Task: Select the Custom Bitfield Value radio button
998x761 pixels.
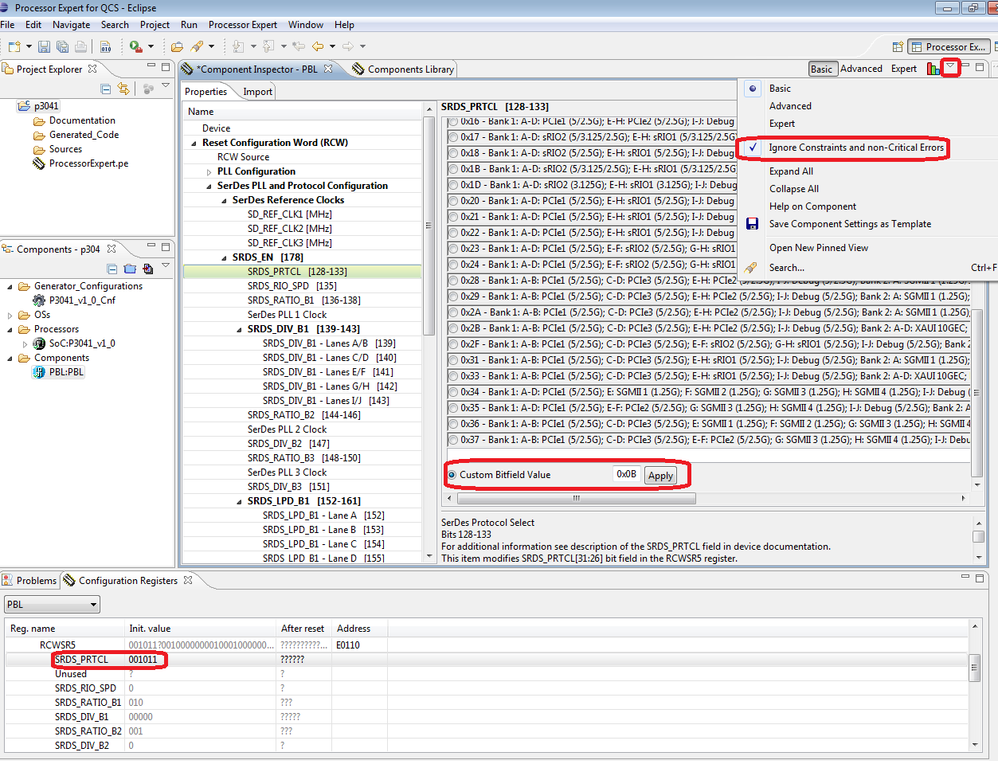Action: coord(451,475)
